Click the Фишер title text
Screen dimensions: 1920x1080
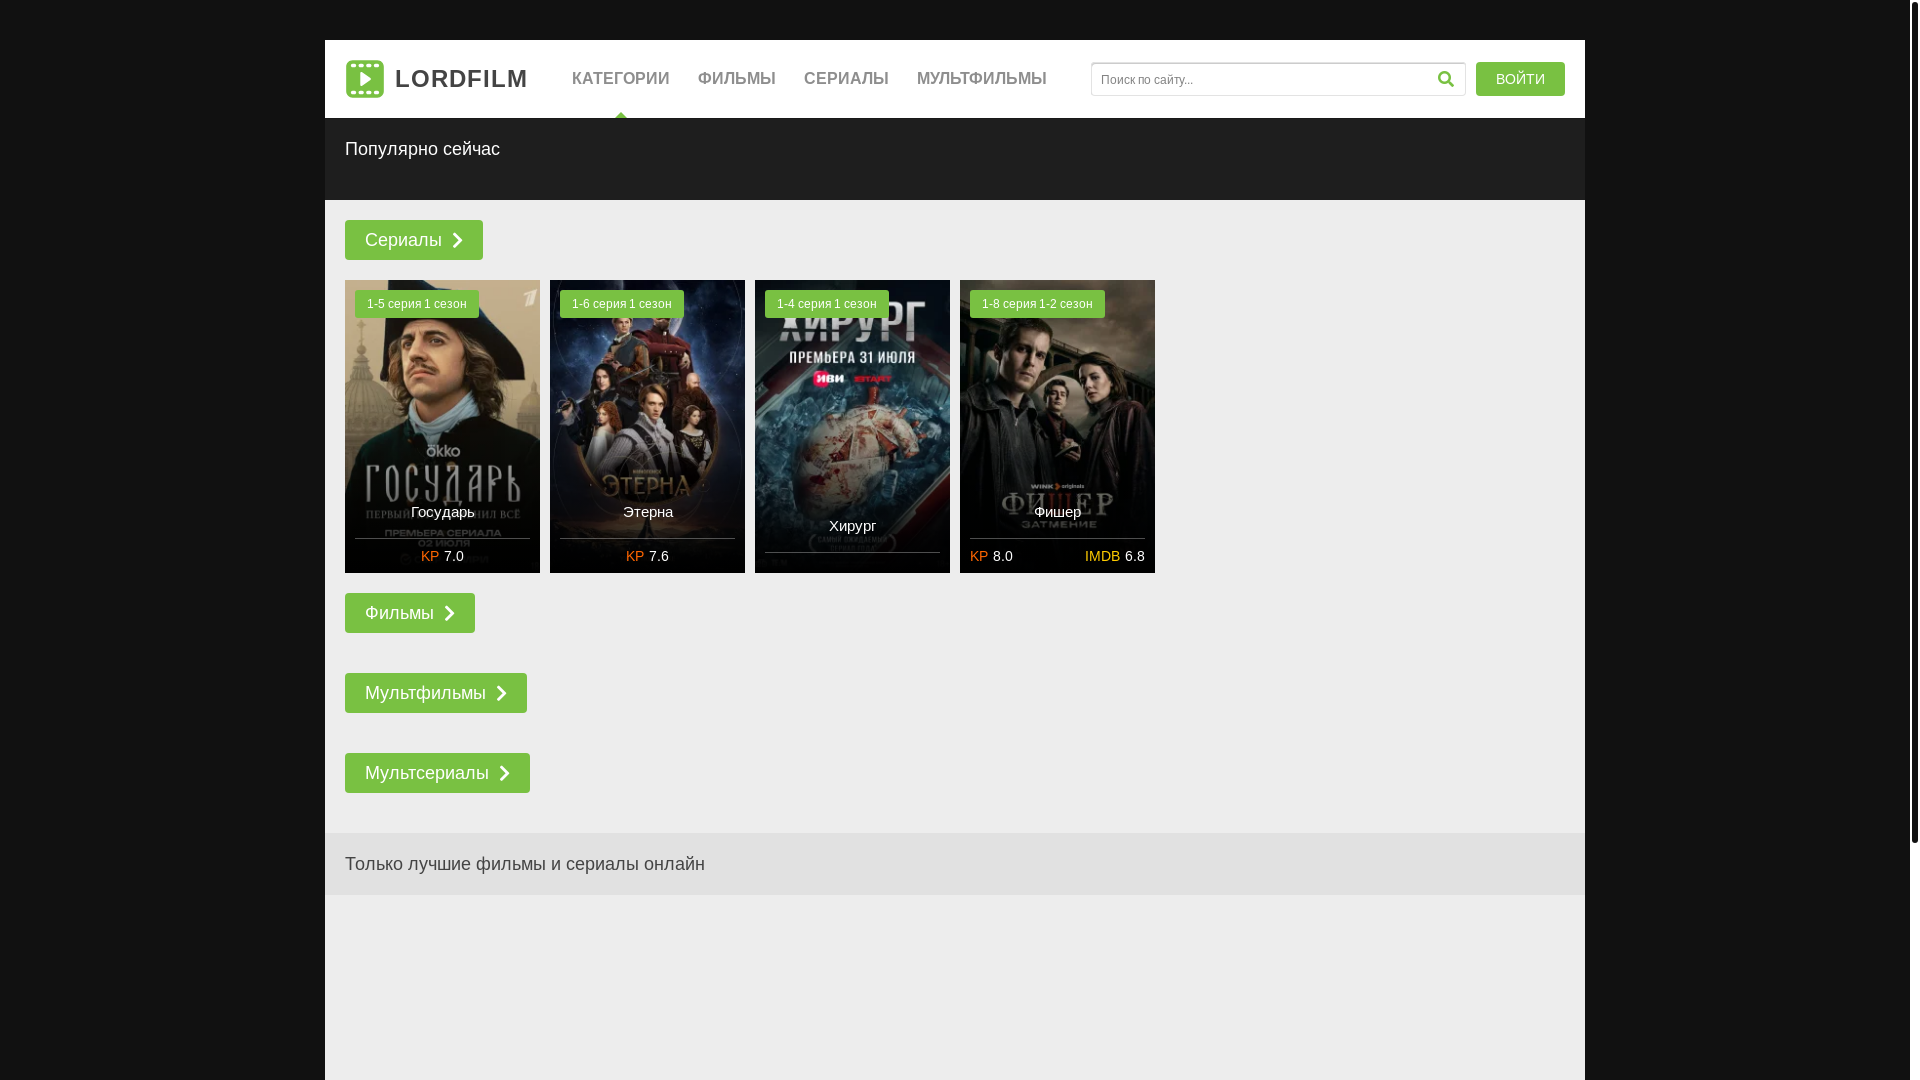click(x=1057, y=512)
